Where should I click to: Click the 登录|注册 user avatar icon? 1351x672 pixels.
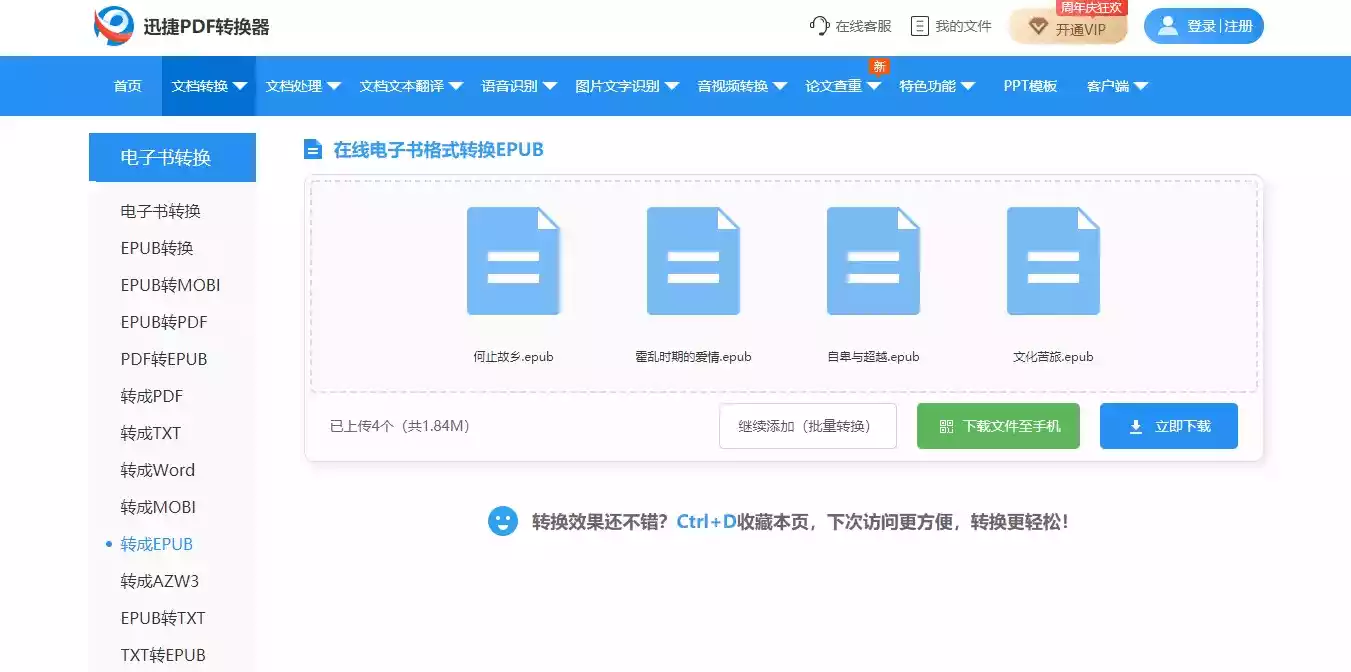click(x=1167, y=26)
